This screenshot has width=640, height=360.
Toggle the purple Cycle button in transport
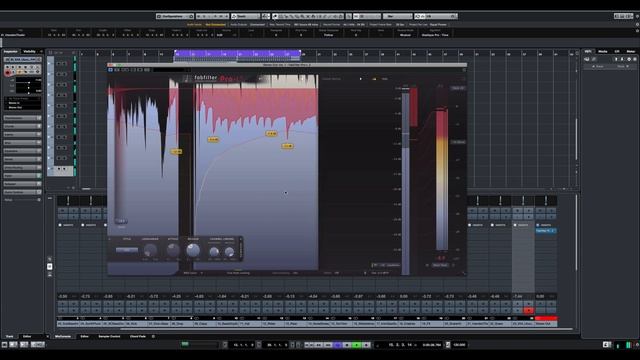pos(337,345)
